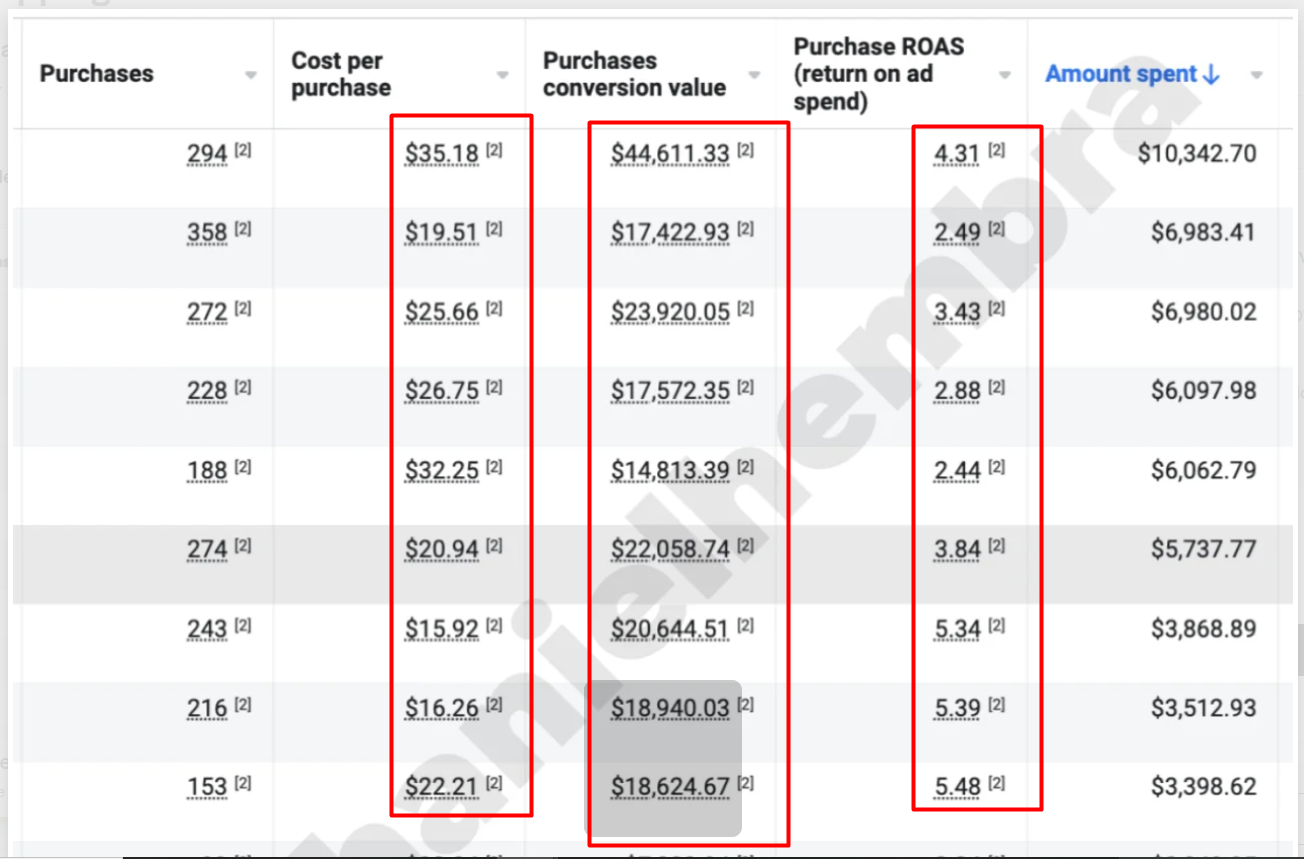Viewport: 1304px width, 859px height.
Task: Click the footnote marker beside 5.48 ROAS
Action: pyautogui.click(x=996, y=785)
